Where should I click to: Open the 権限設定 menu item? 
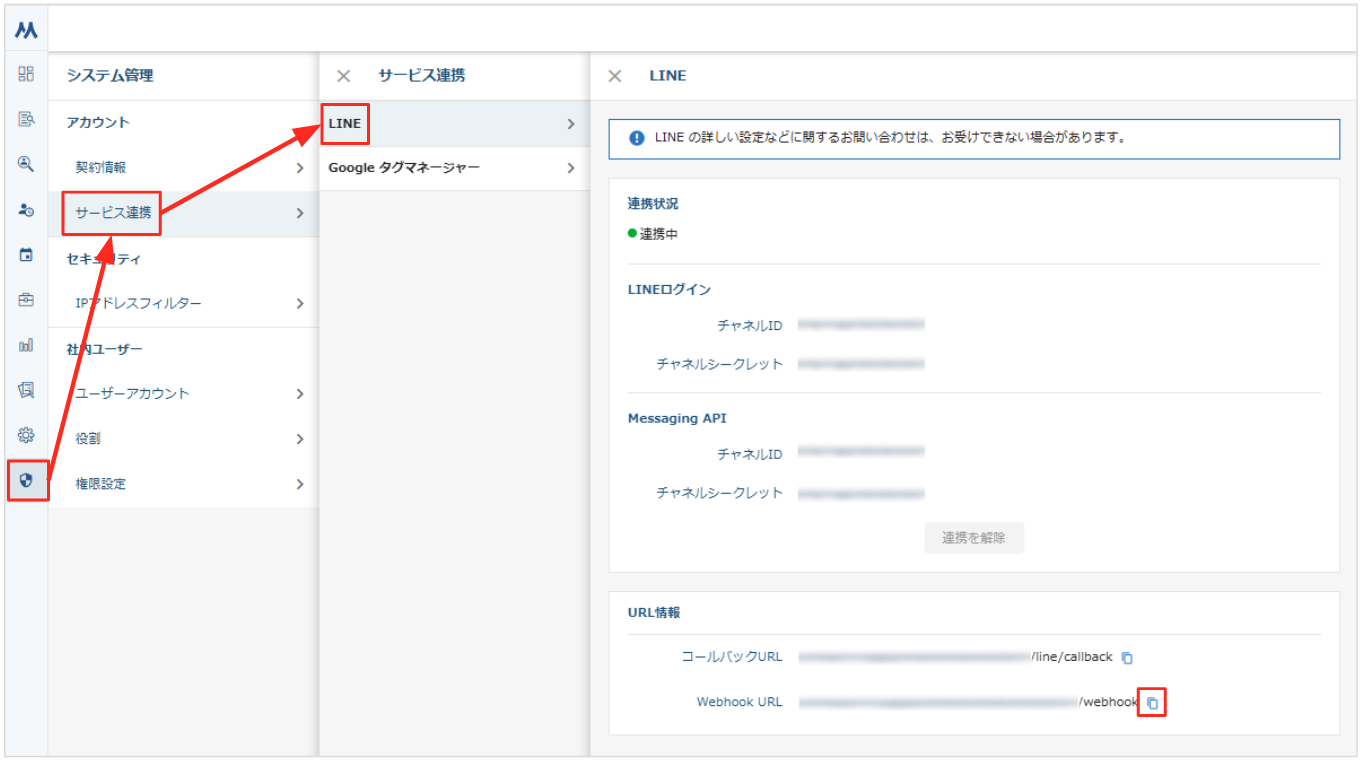[184, 484]
